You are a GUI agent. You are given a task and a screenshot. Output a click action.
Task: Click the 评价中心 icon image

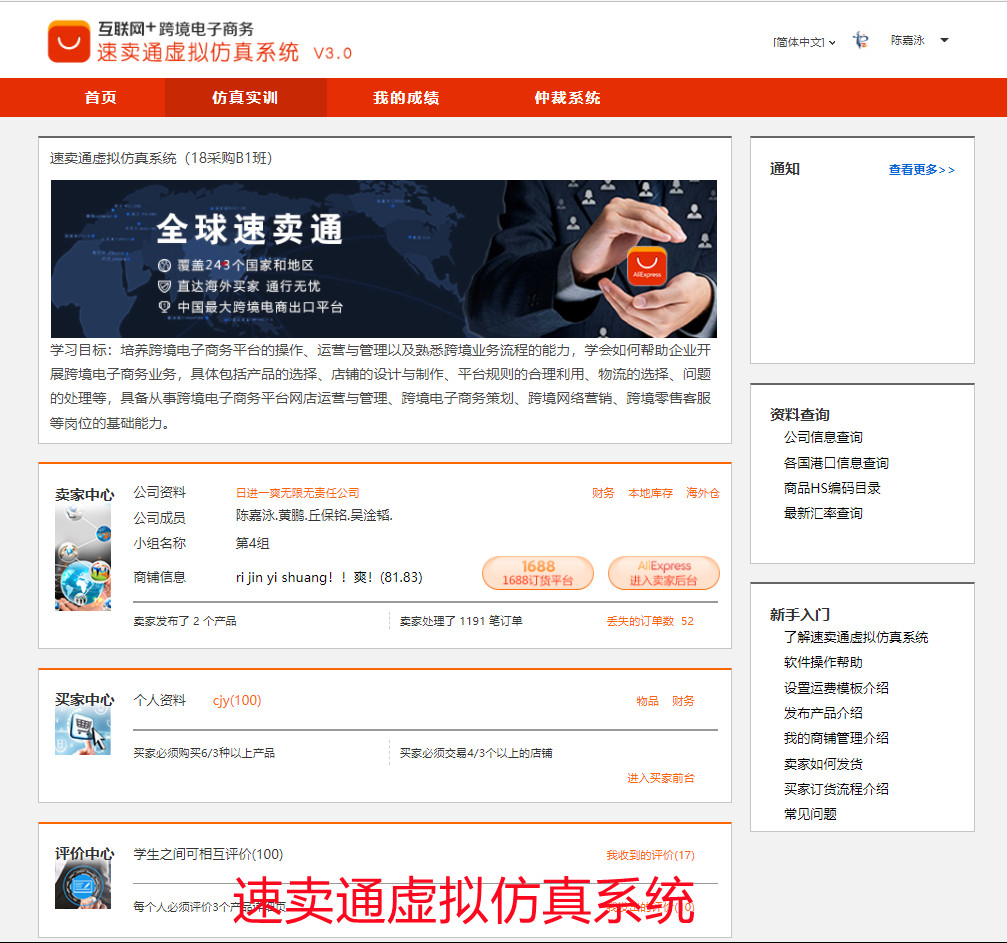[x=83, y=886]
